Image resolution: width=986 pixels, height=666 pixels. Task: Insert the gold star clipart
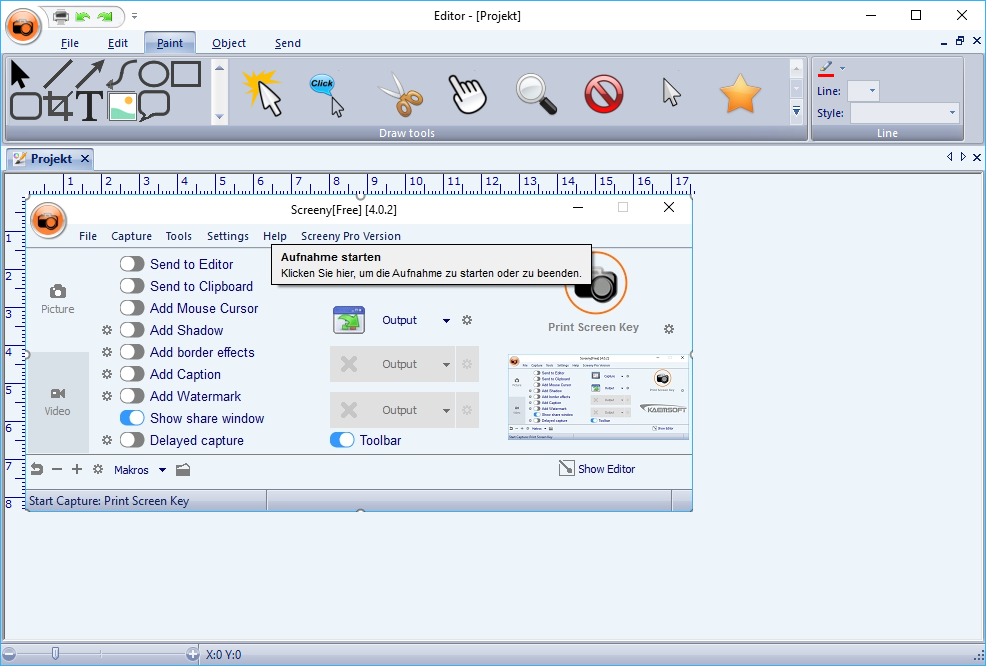[x=740, y=94]
